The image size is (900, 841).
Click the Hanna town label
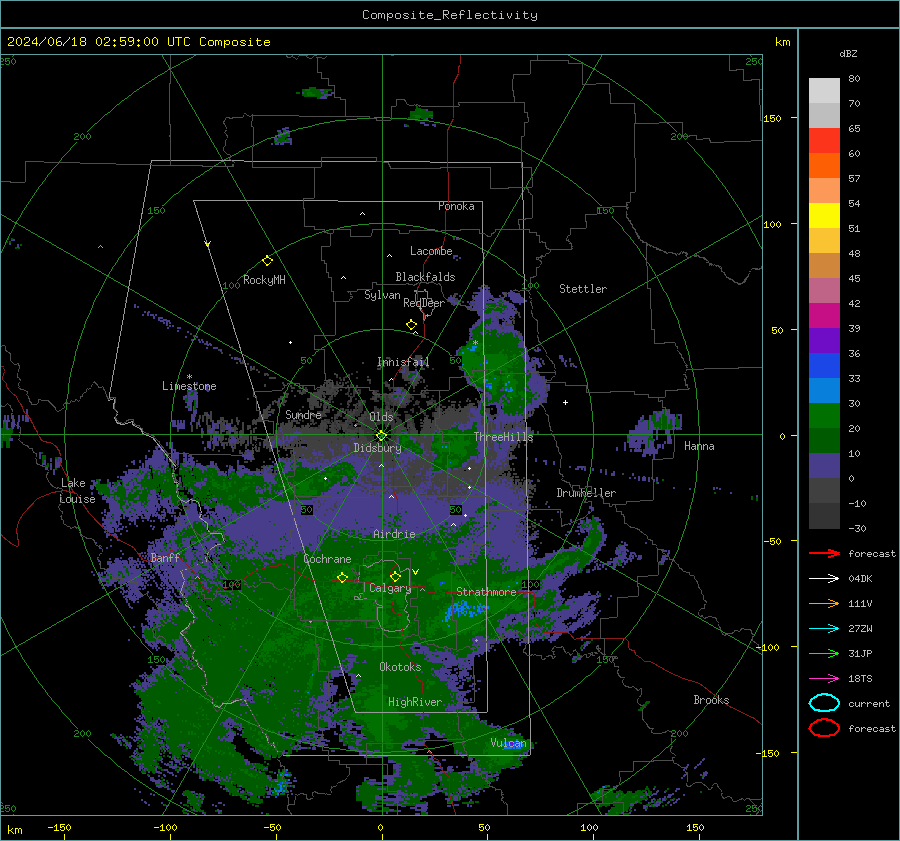(x=699, y=446)
